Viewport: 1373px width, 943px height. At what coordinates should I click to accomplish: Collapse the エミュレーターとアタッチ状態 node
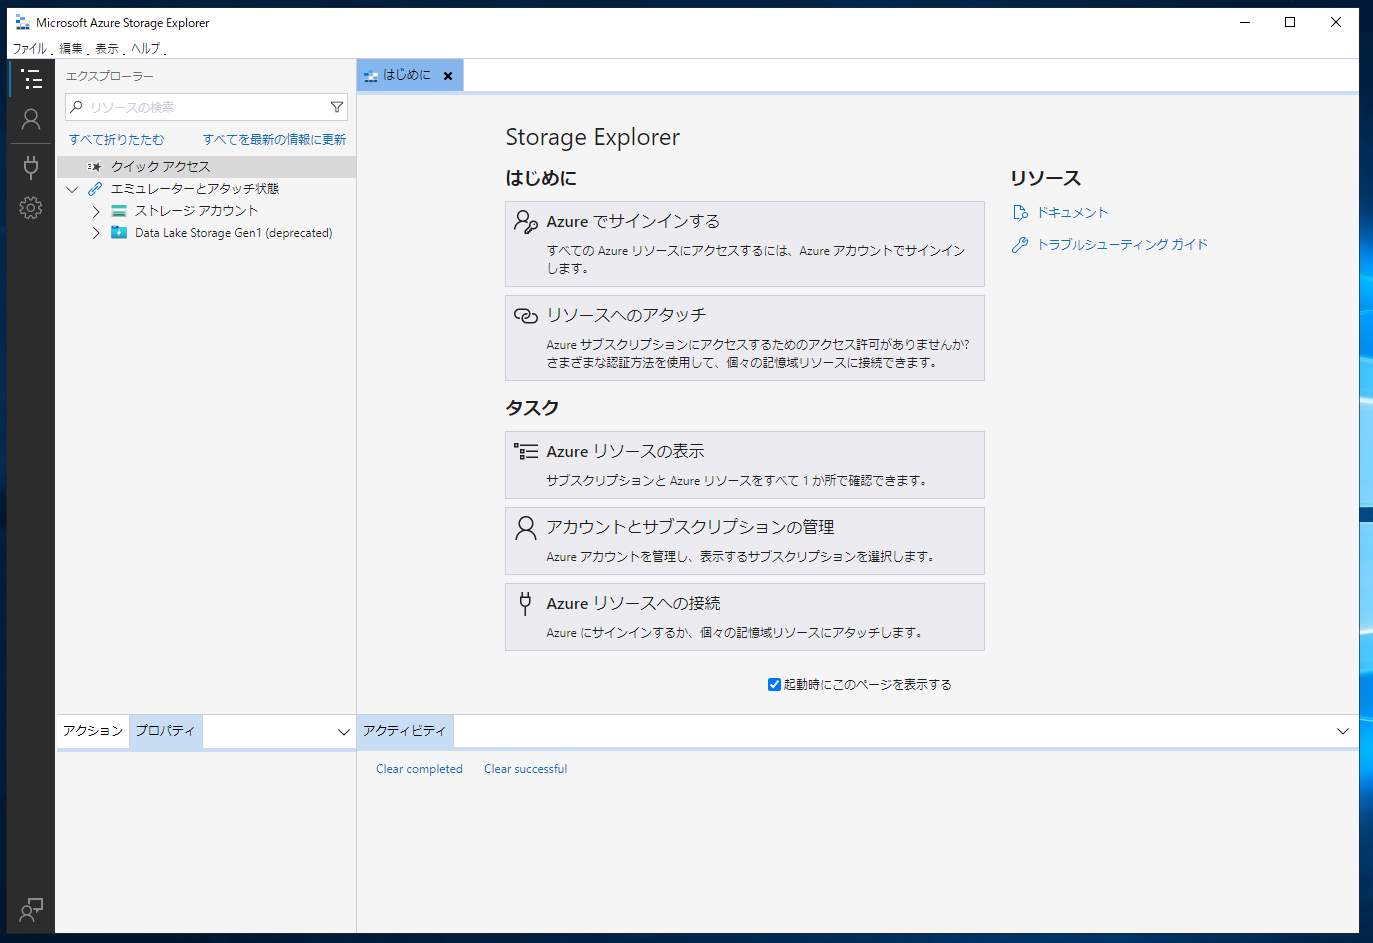pyautogui.click(x=72, y=189)
